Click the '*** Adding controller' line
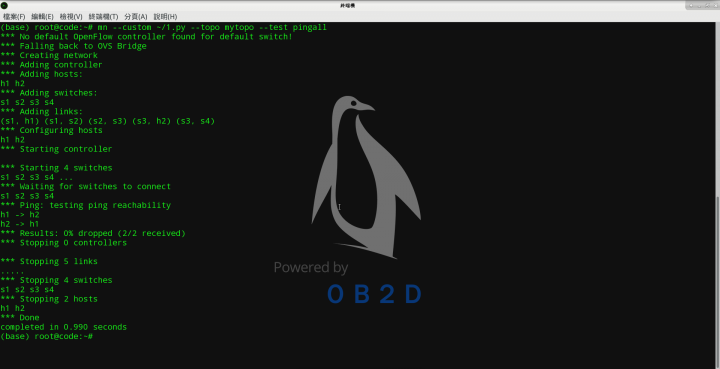The width and height of the screenshot is (720, 369). [51, 65]
